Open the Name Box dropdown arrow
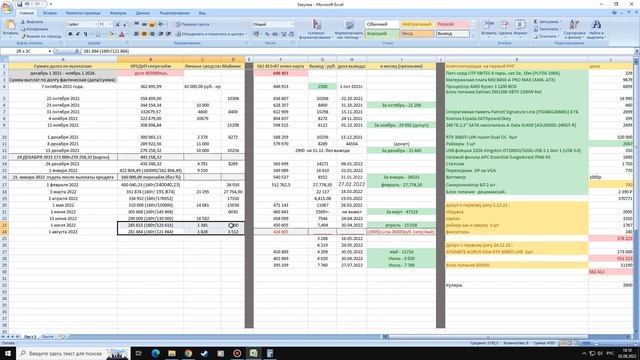 tap(49, 51)
